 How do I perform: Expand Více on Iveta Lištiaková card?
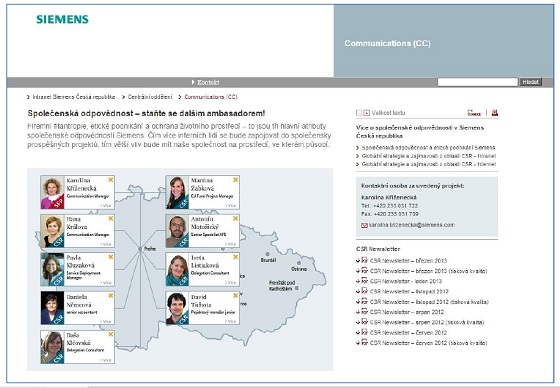(230, 283)
